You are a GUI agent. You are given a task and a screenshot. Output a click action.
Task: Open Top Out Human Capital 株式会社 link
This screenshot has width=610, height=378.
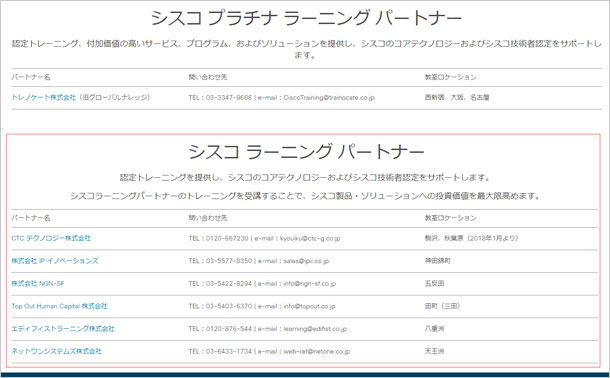pos(59,306)
